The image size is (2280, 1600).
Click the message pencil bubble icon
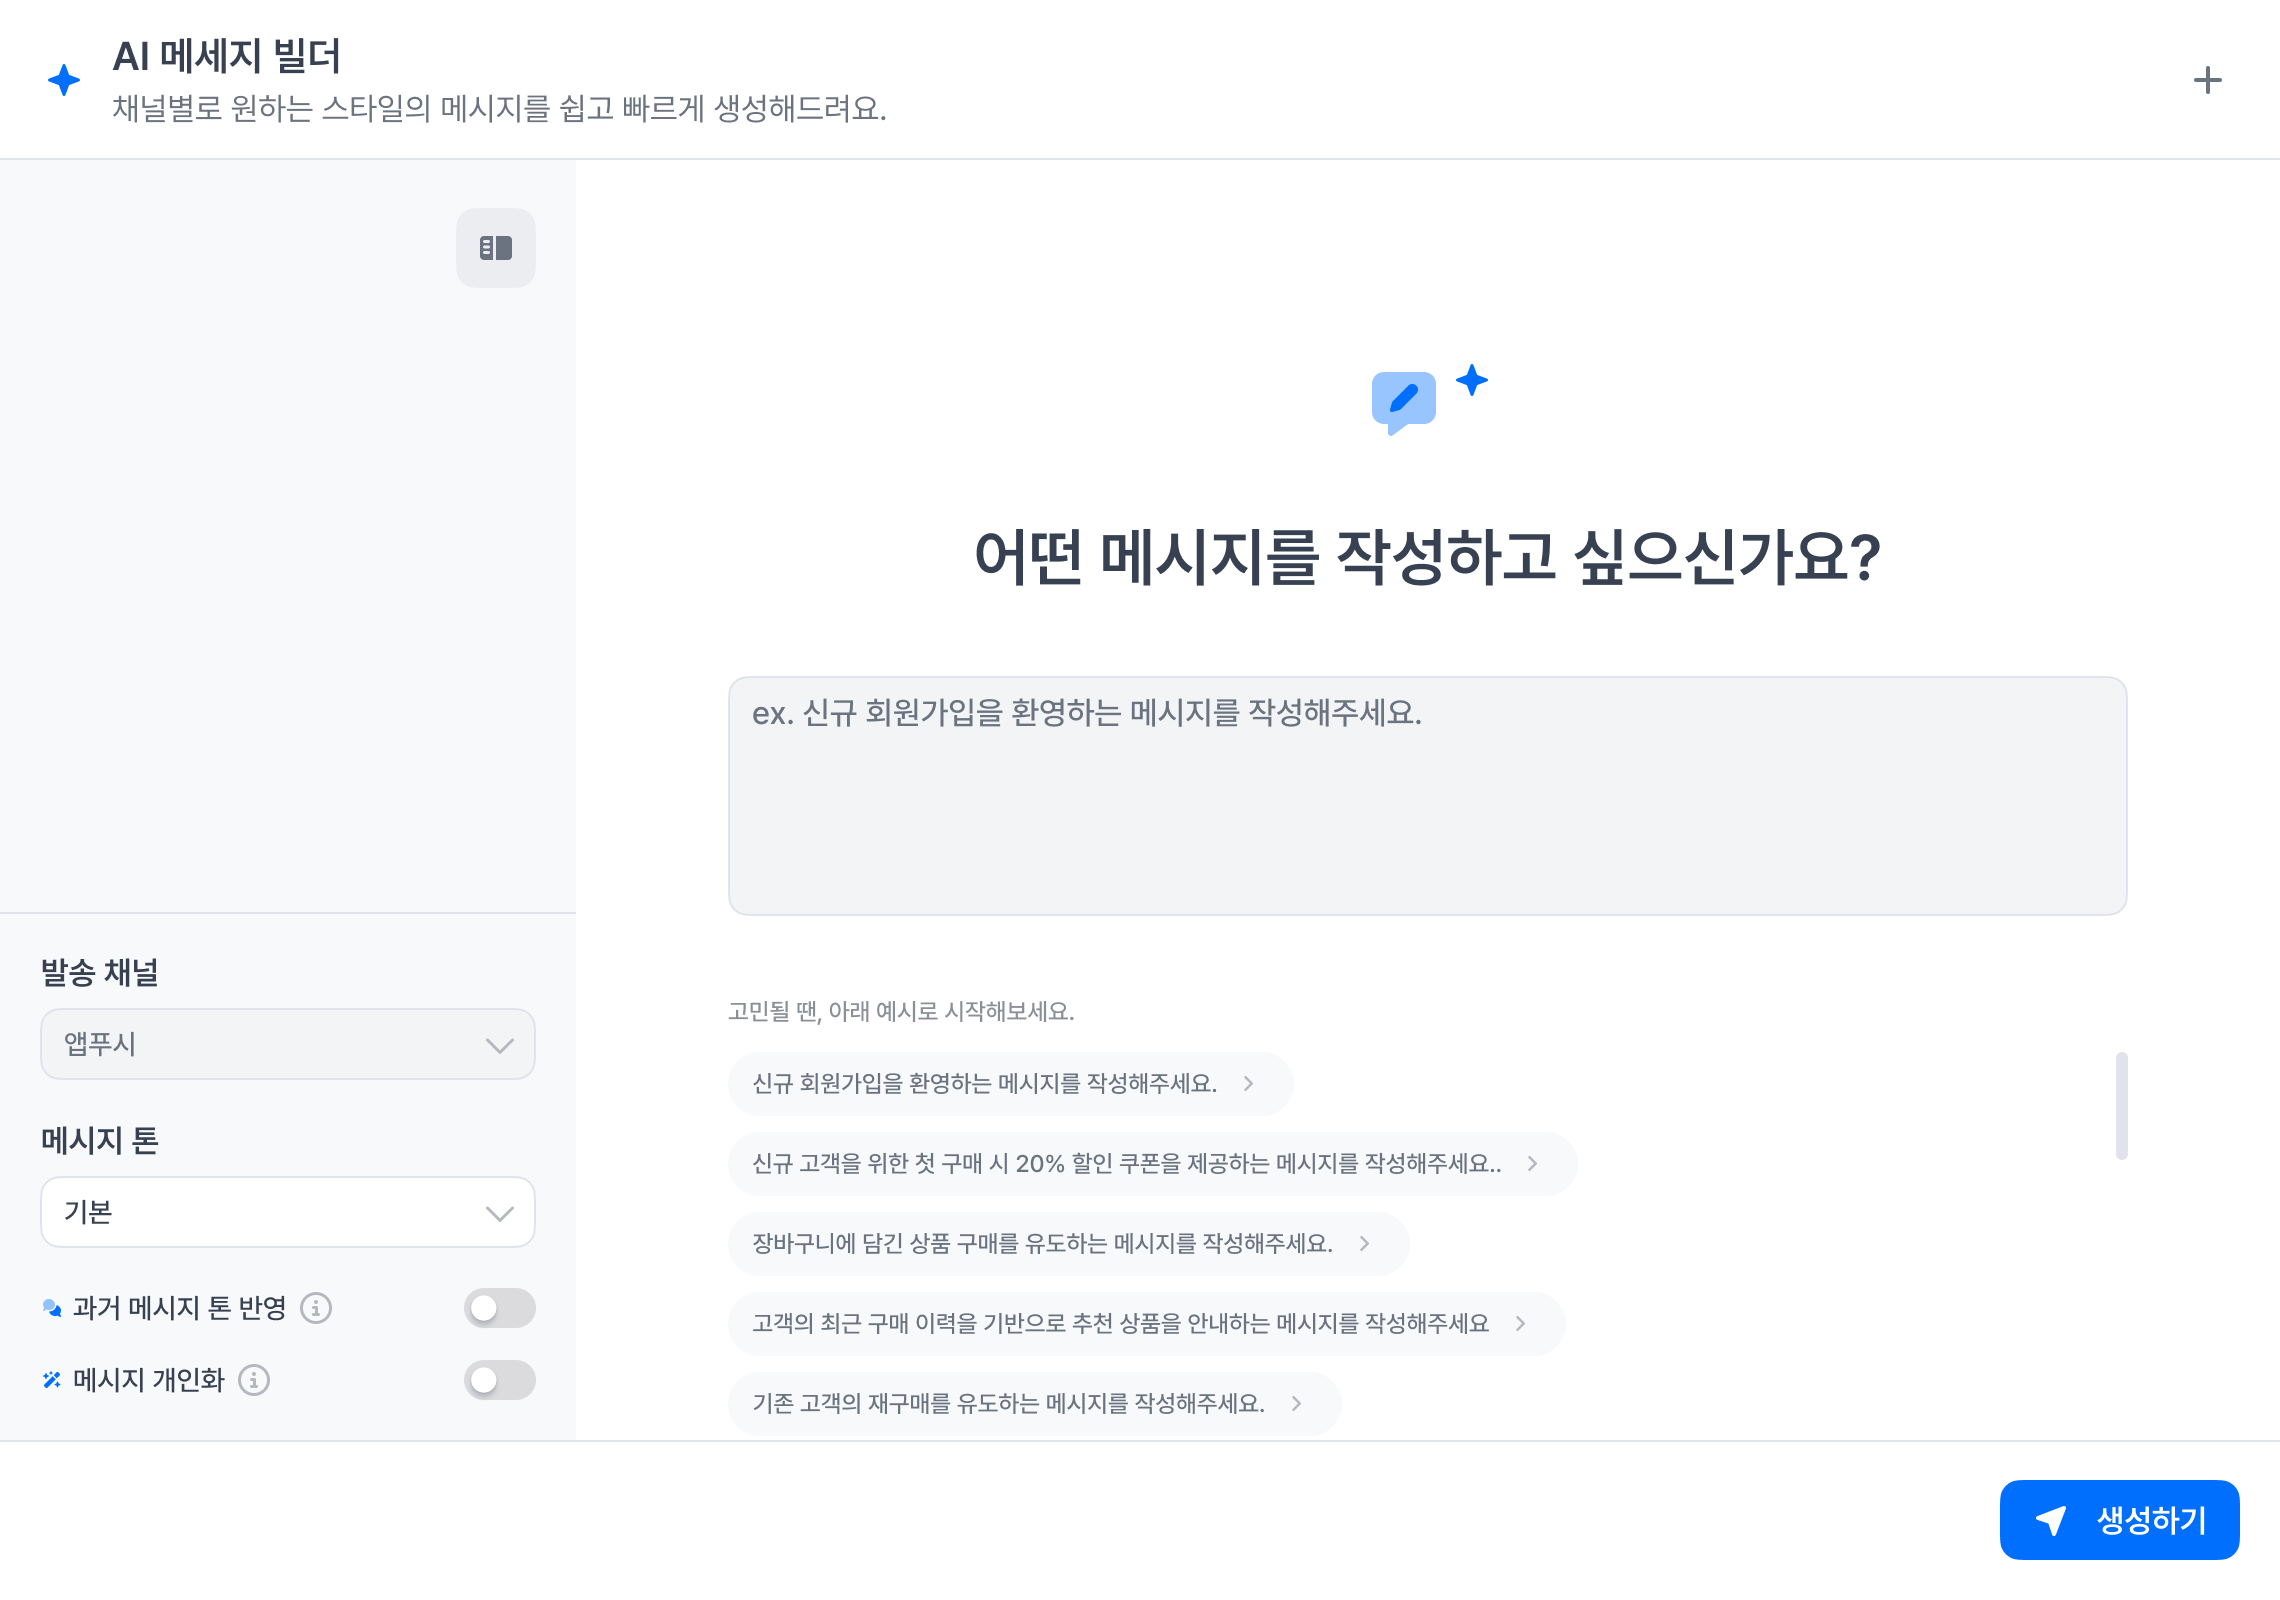tap(1404, 400)
